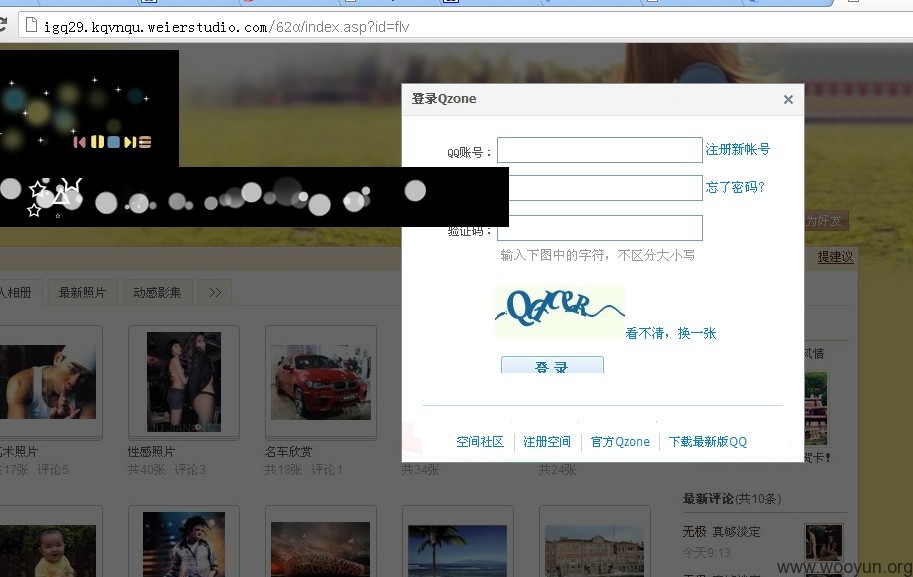The height and width of the screenshot is (577, 913).
Task: Click the commenter avatar beside 无极
Action: (x=823, y=542)
